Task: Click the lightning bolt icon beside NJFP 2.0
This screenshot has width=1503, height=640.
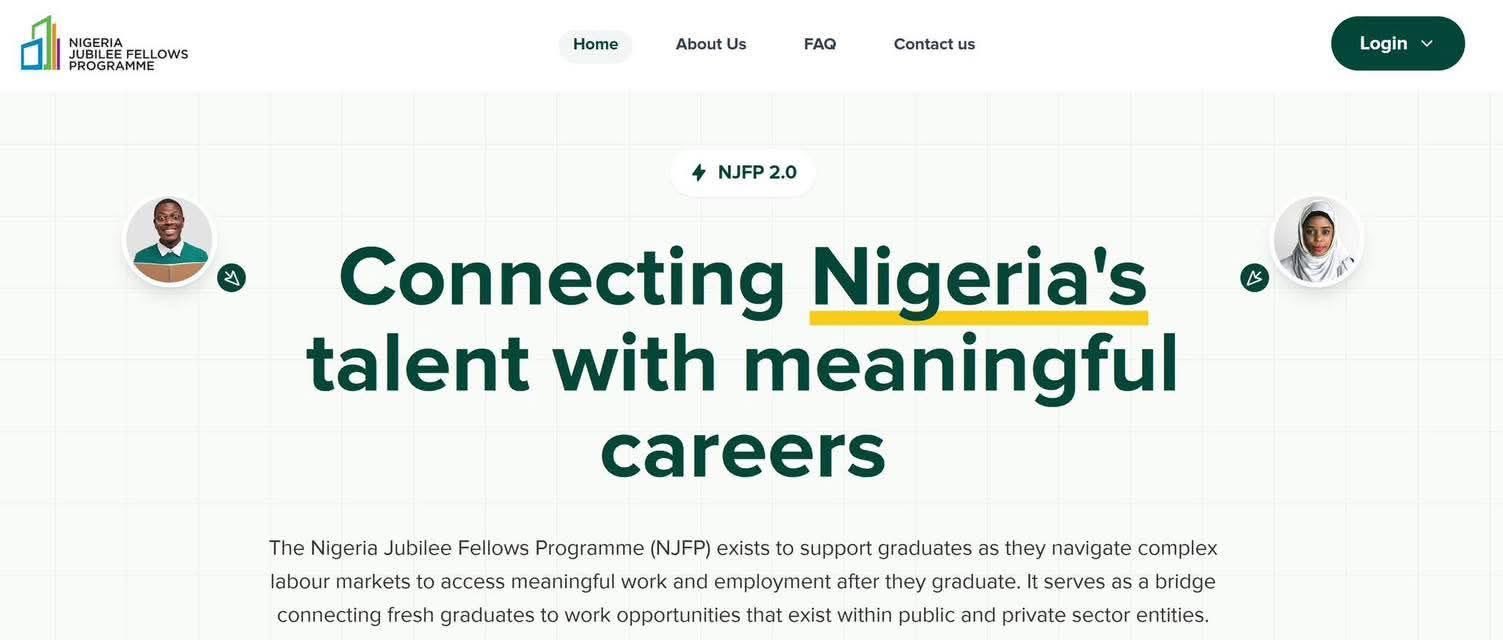Action: (699, 173)
